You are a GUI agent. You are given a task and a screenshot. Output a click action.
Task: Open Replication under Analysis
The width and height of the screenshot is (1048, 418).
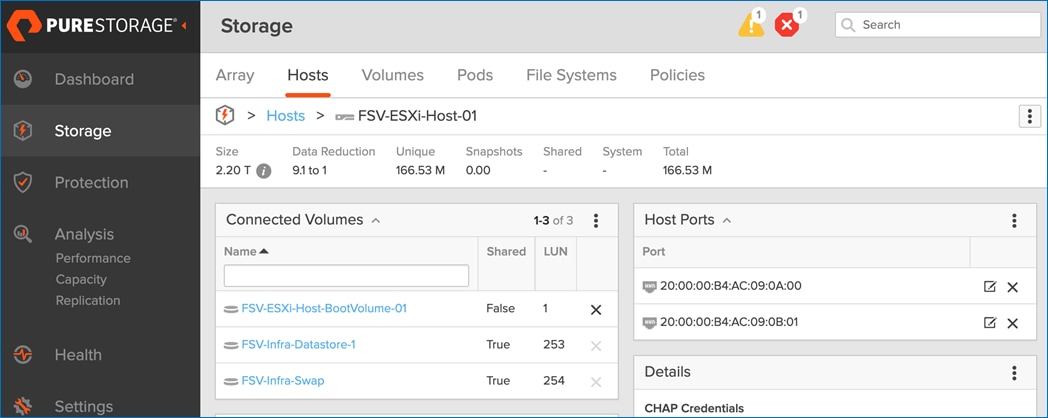click(x=88, y=300)
